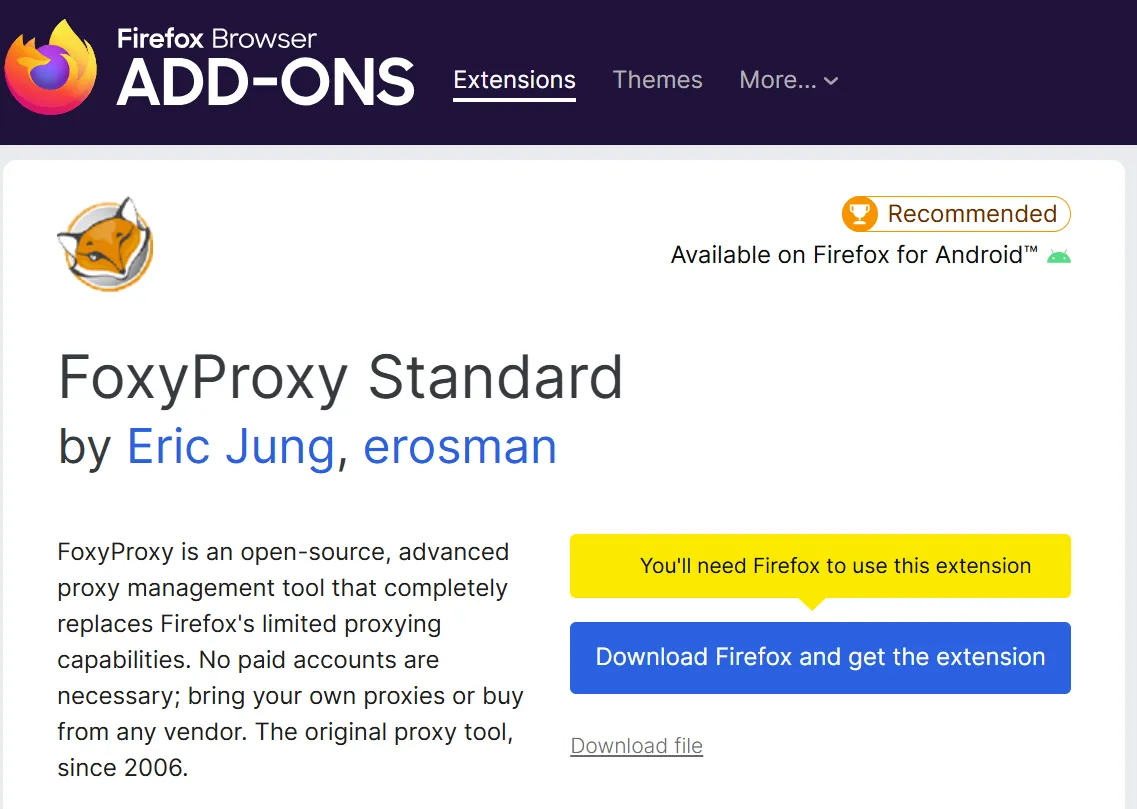Viewport: 1137px width, 809px height.
Task: Click the FoxyProxy description paragraph
Action: click(x=290, y=659)
